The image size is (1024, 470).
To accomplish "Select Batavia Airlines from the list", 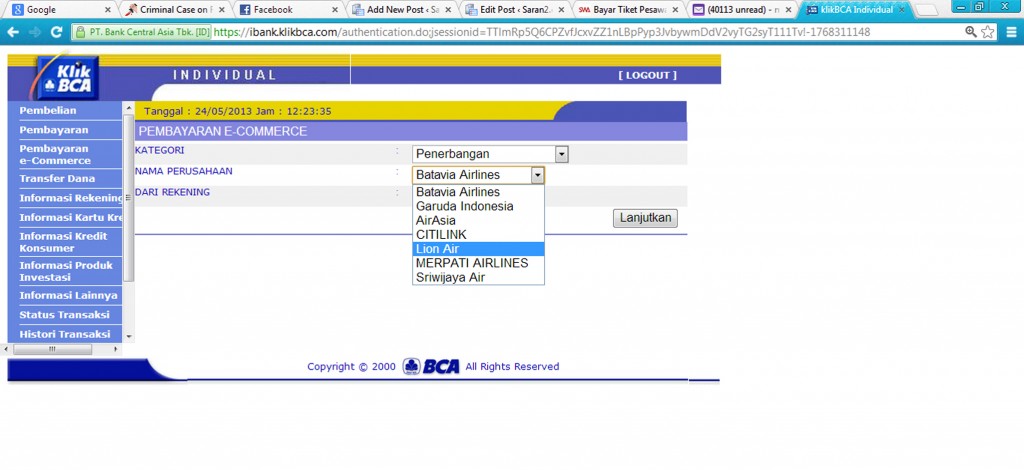I will [x=478, y=192].
